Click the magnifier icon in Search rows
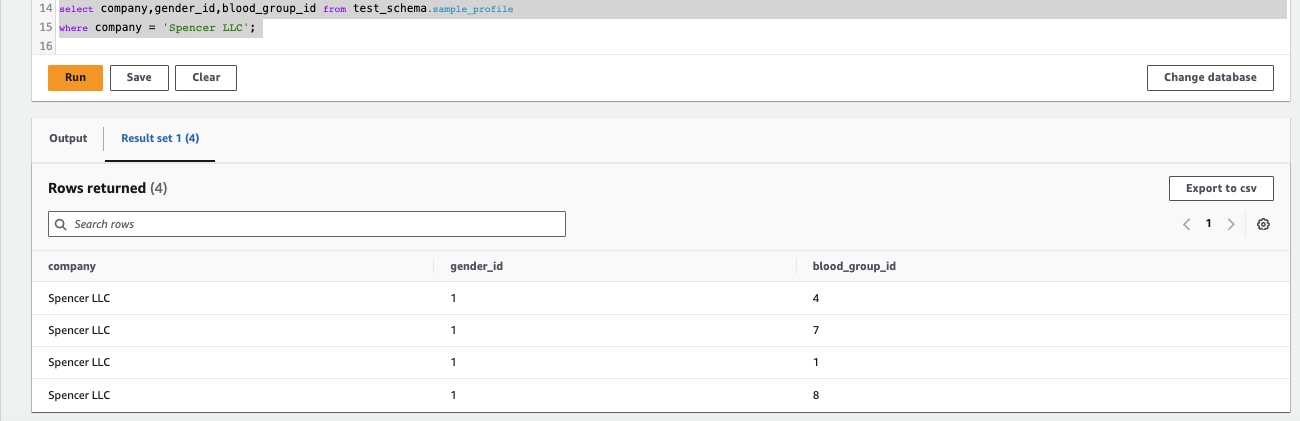 [x=62, y=225]
